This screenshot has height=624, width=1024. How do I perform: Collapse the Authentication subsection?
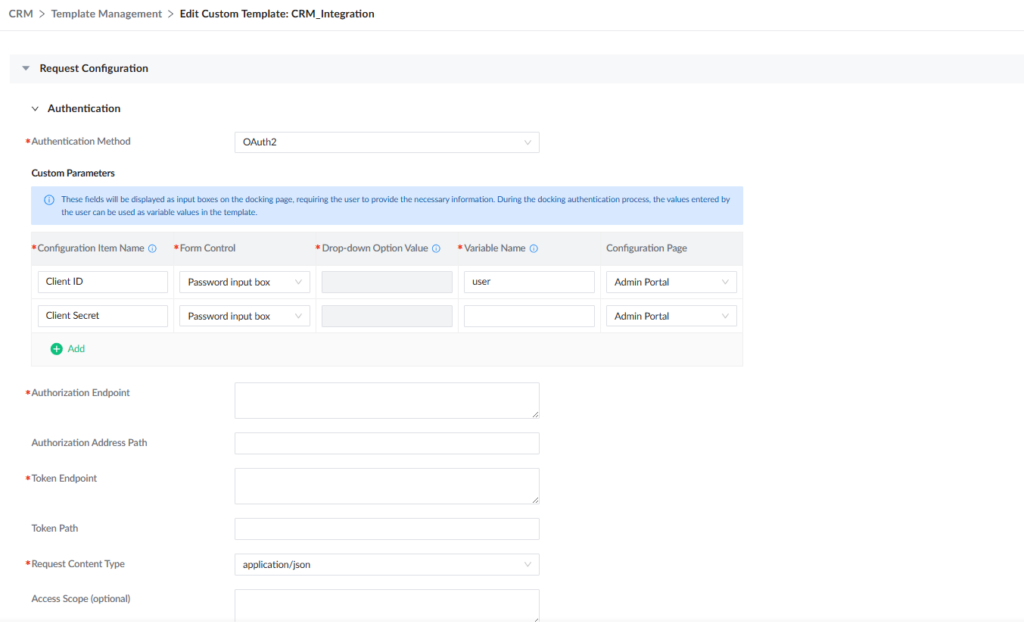click(35, 109)
